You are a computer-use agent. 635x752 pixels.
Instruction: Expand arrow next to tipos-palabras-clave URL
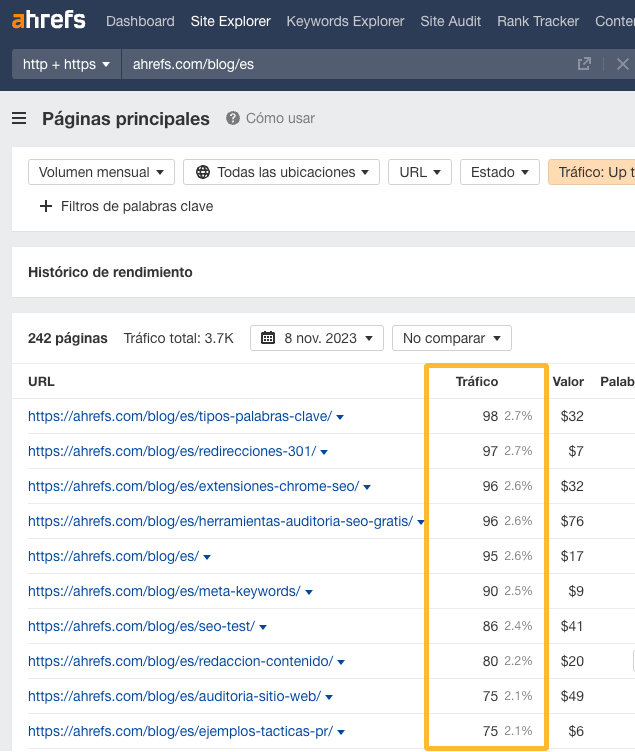click(340, 417)
